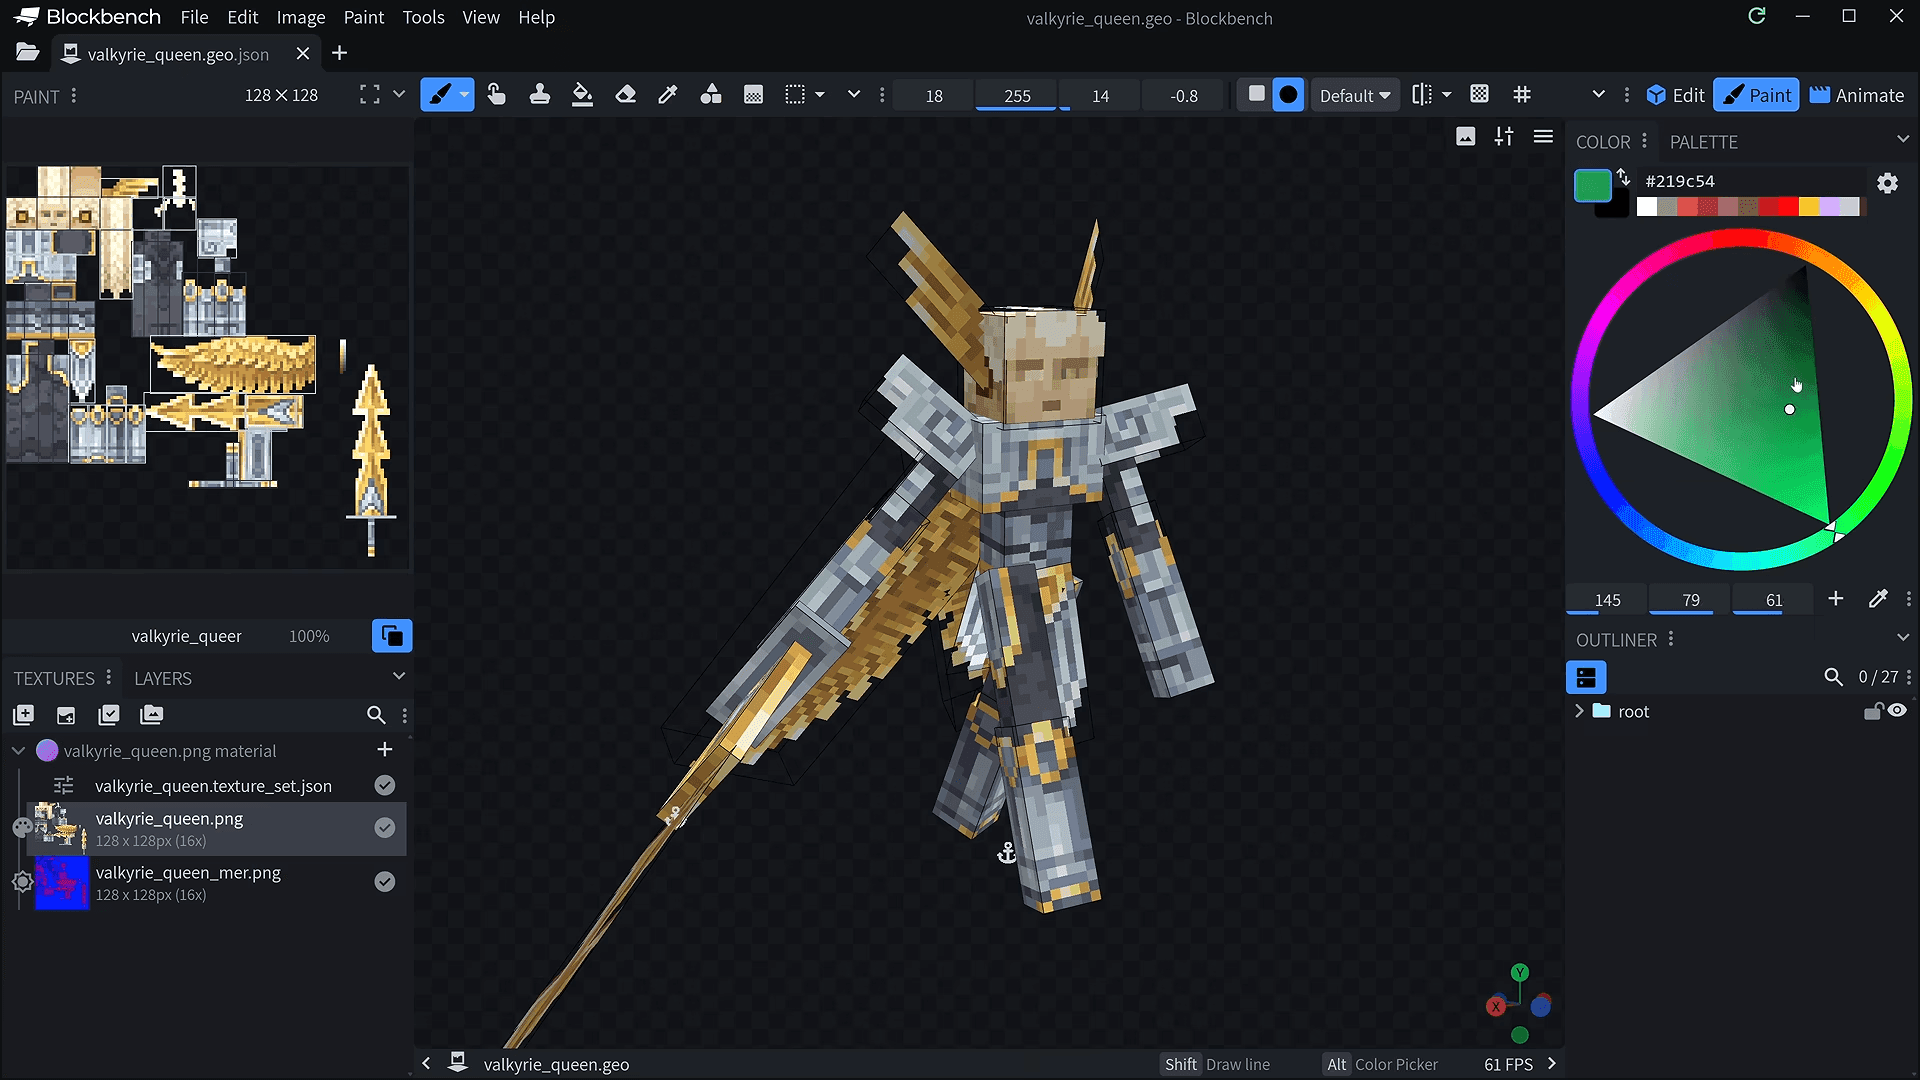The width and height of the screenshot is (1920, 1080).
Task: Open the File menu
Action: (x=194, y=17)
